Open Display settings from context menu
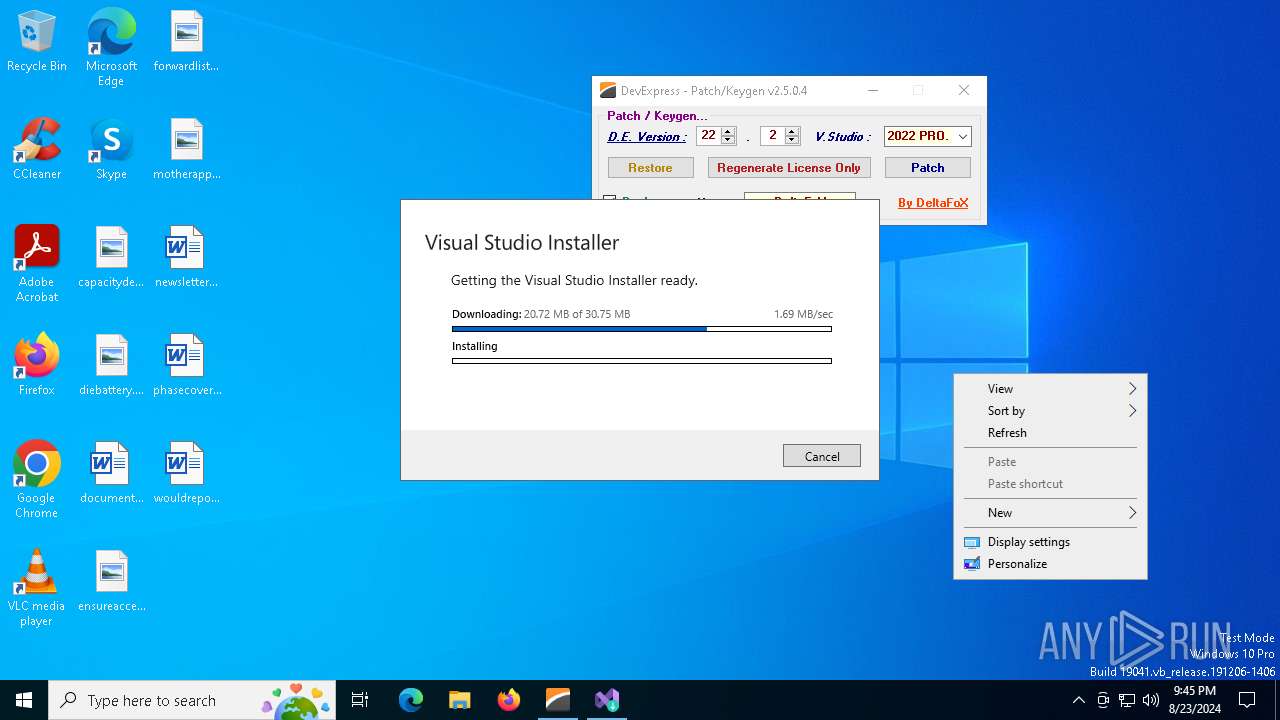 [1050, 542]
